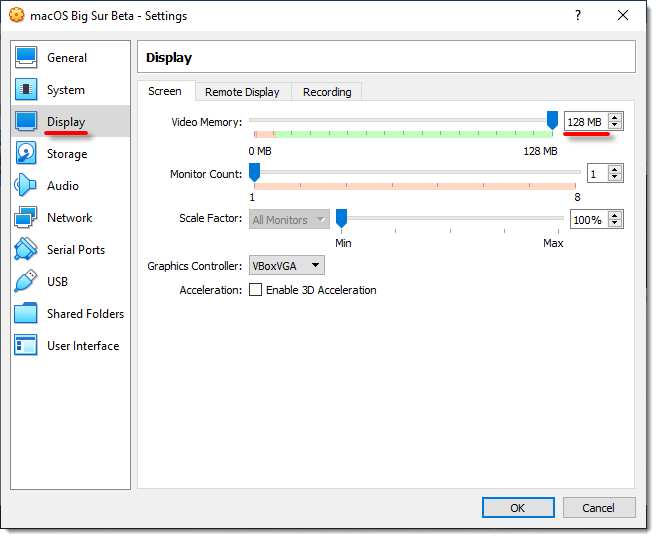Click the User Interface window icon
This screenshot has height=539, width=657.
(26, 345)
